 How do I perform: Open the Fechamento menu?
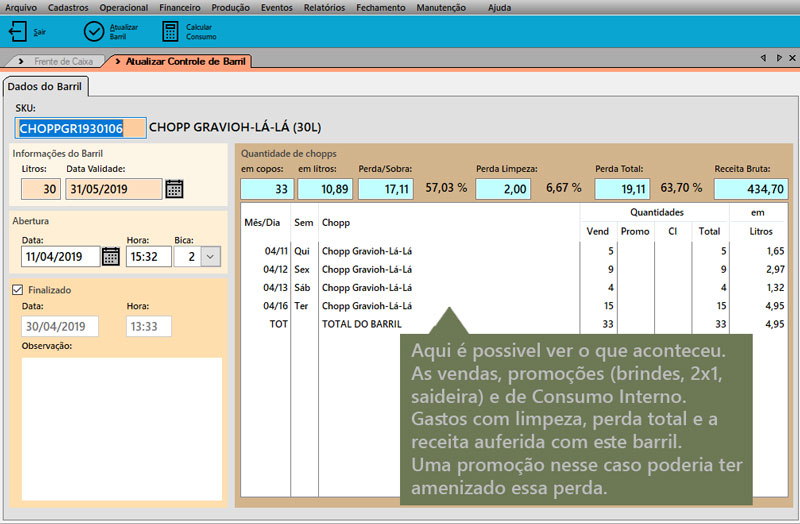(x=381, y=8)
